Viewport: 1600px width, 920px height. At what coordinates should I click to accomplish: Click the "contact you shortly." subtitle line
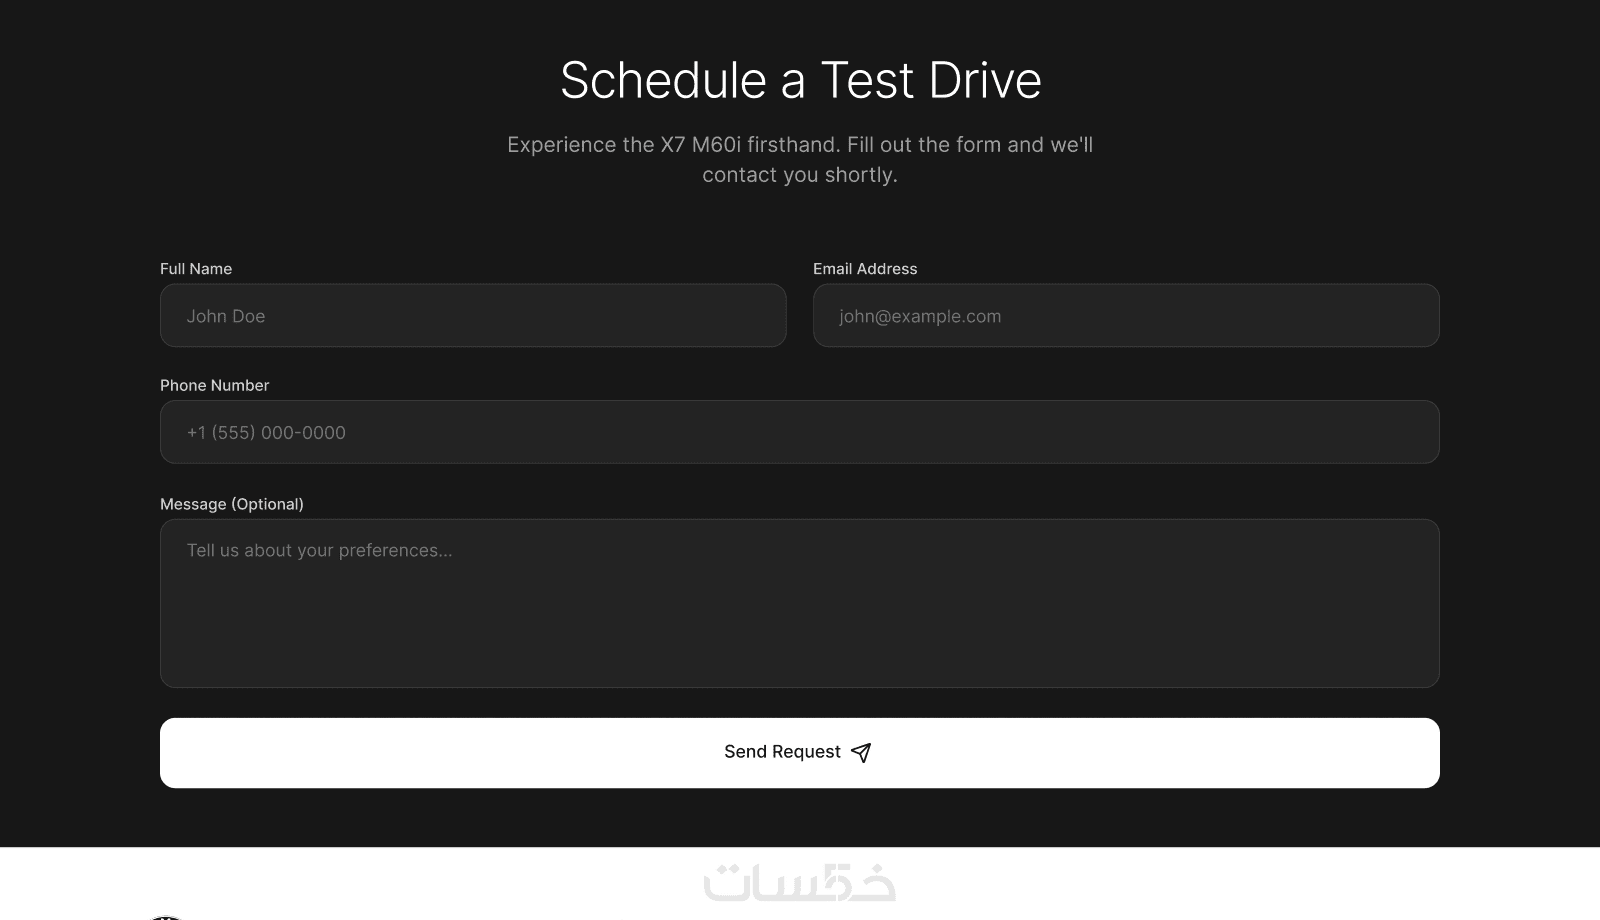(x=800, y=175)
